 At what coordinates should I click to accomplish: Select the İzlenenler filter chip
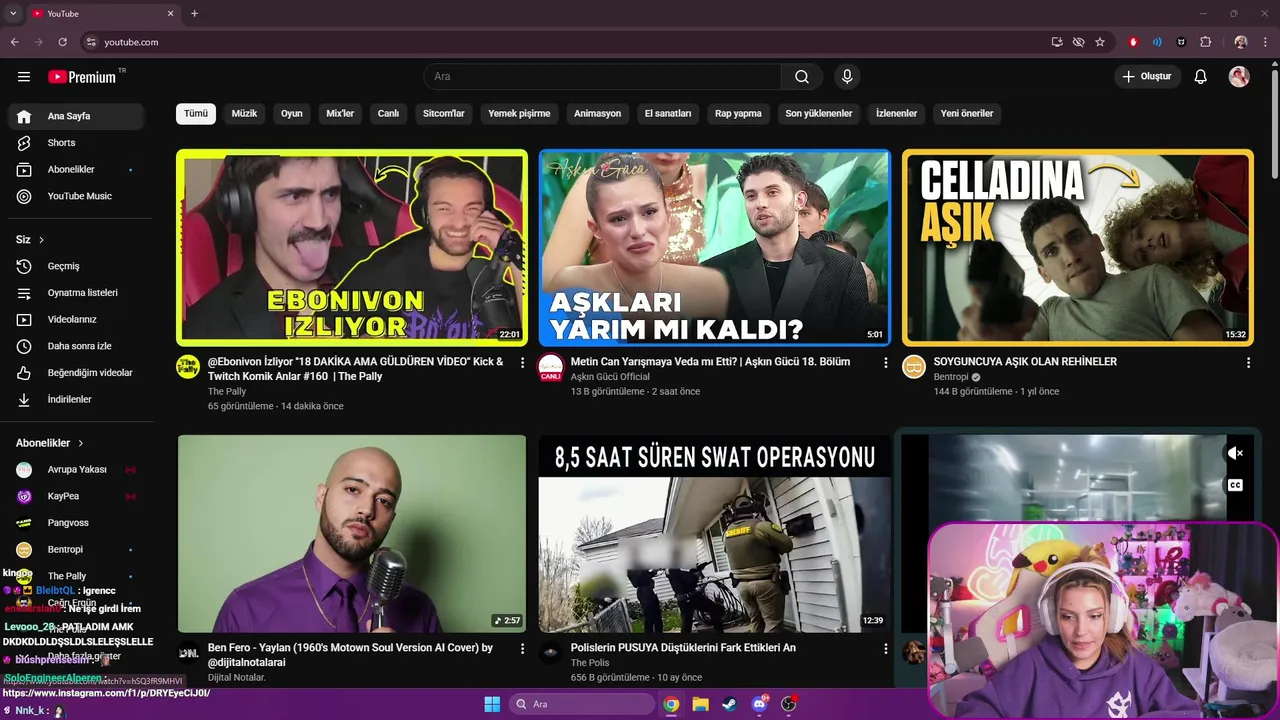[x=896, y=114]
